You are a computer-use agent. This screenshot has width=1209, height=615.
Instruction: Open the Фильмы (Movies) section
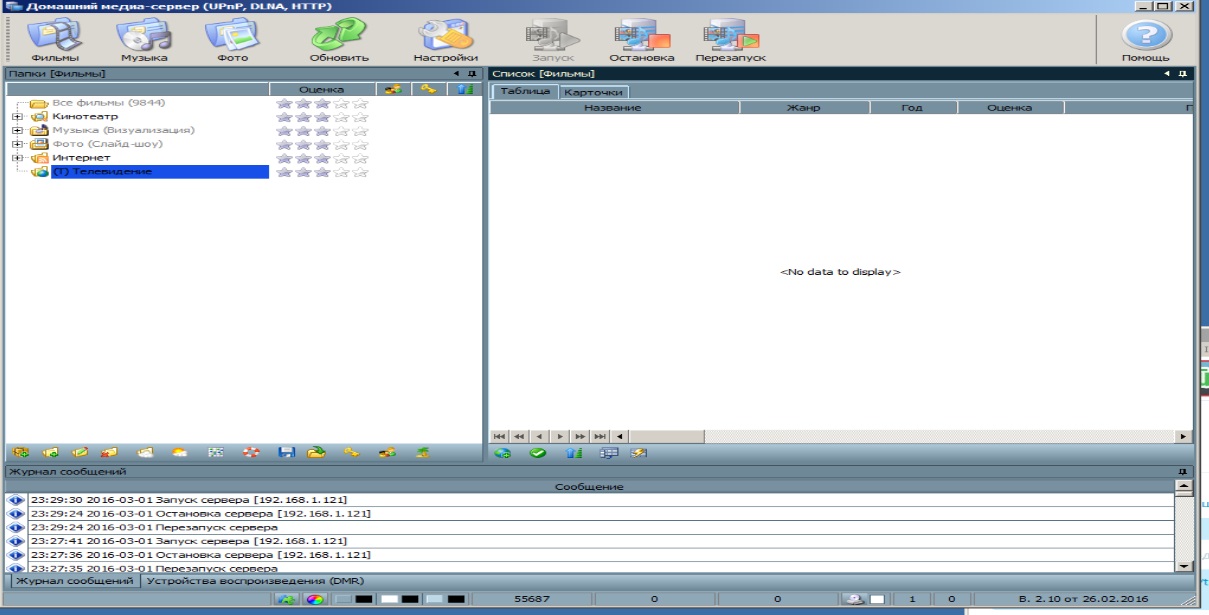tap(54, 40)
